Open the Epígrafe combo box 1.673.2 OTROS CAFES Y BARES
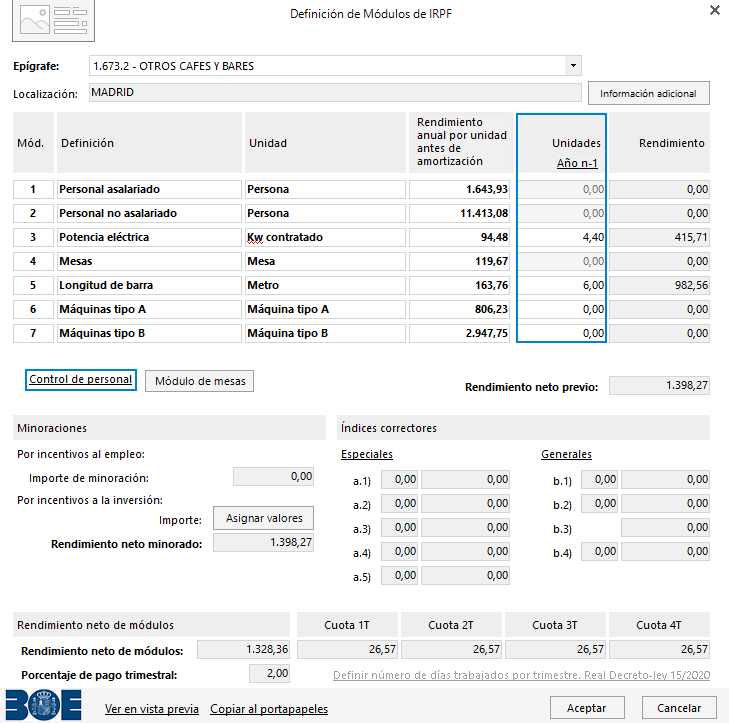 [x=335, y=66]
